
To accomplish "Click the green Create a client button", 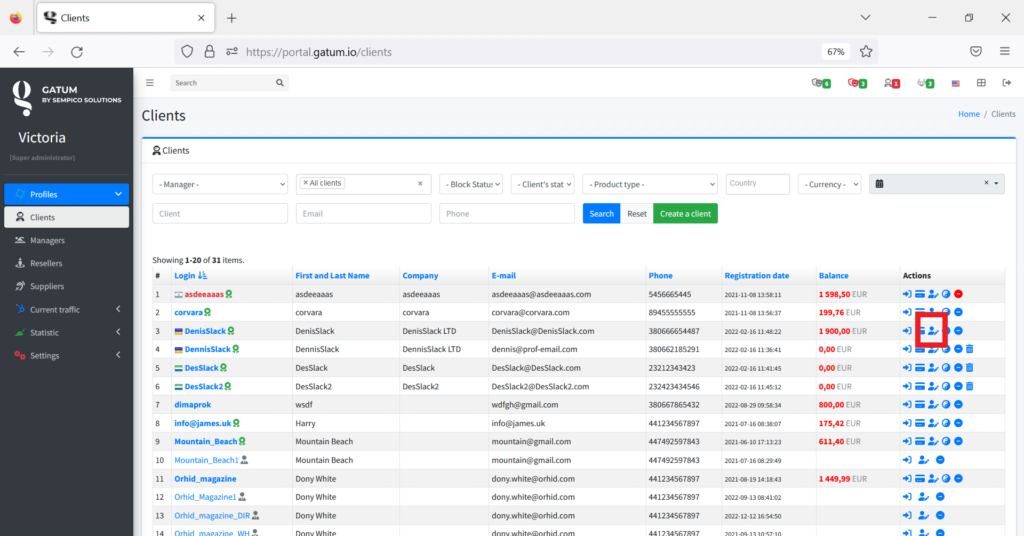I will (x=685, y=214).
